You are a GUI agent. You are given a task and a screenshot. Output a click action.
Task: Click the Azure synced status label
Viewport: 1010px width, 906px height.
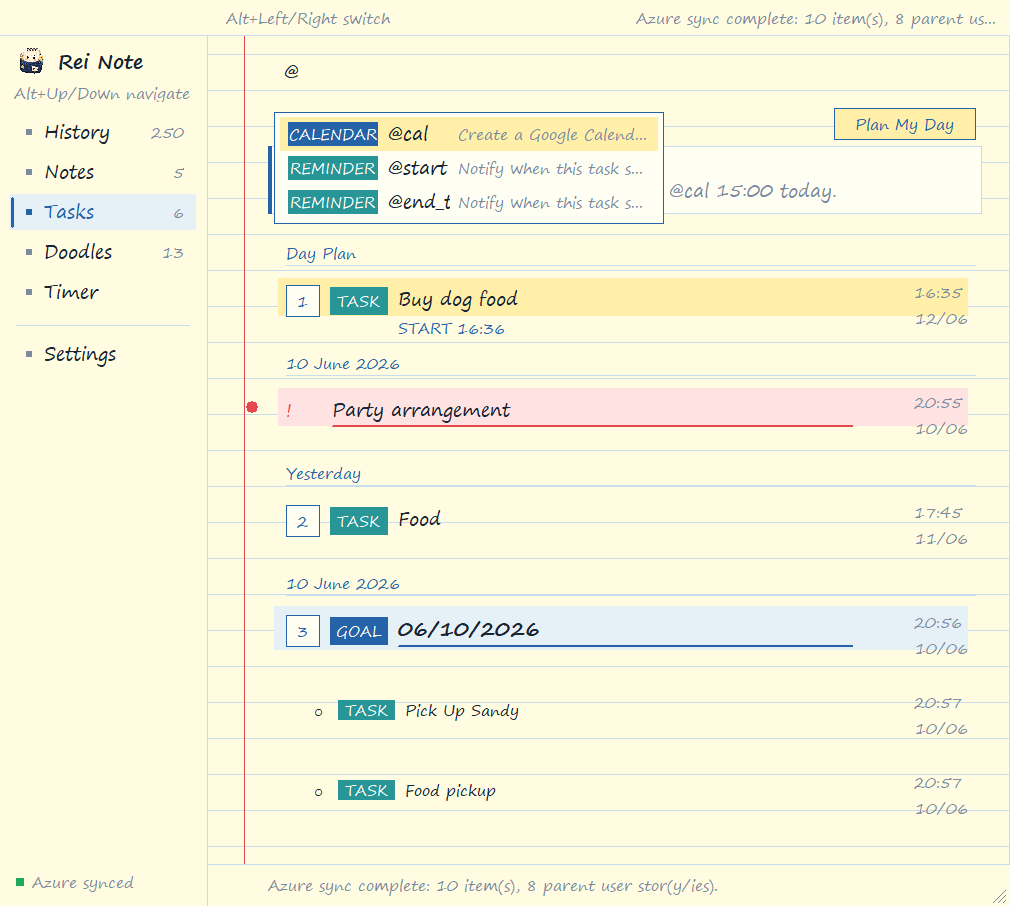(x=82, y=883)
